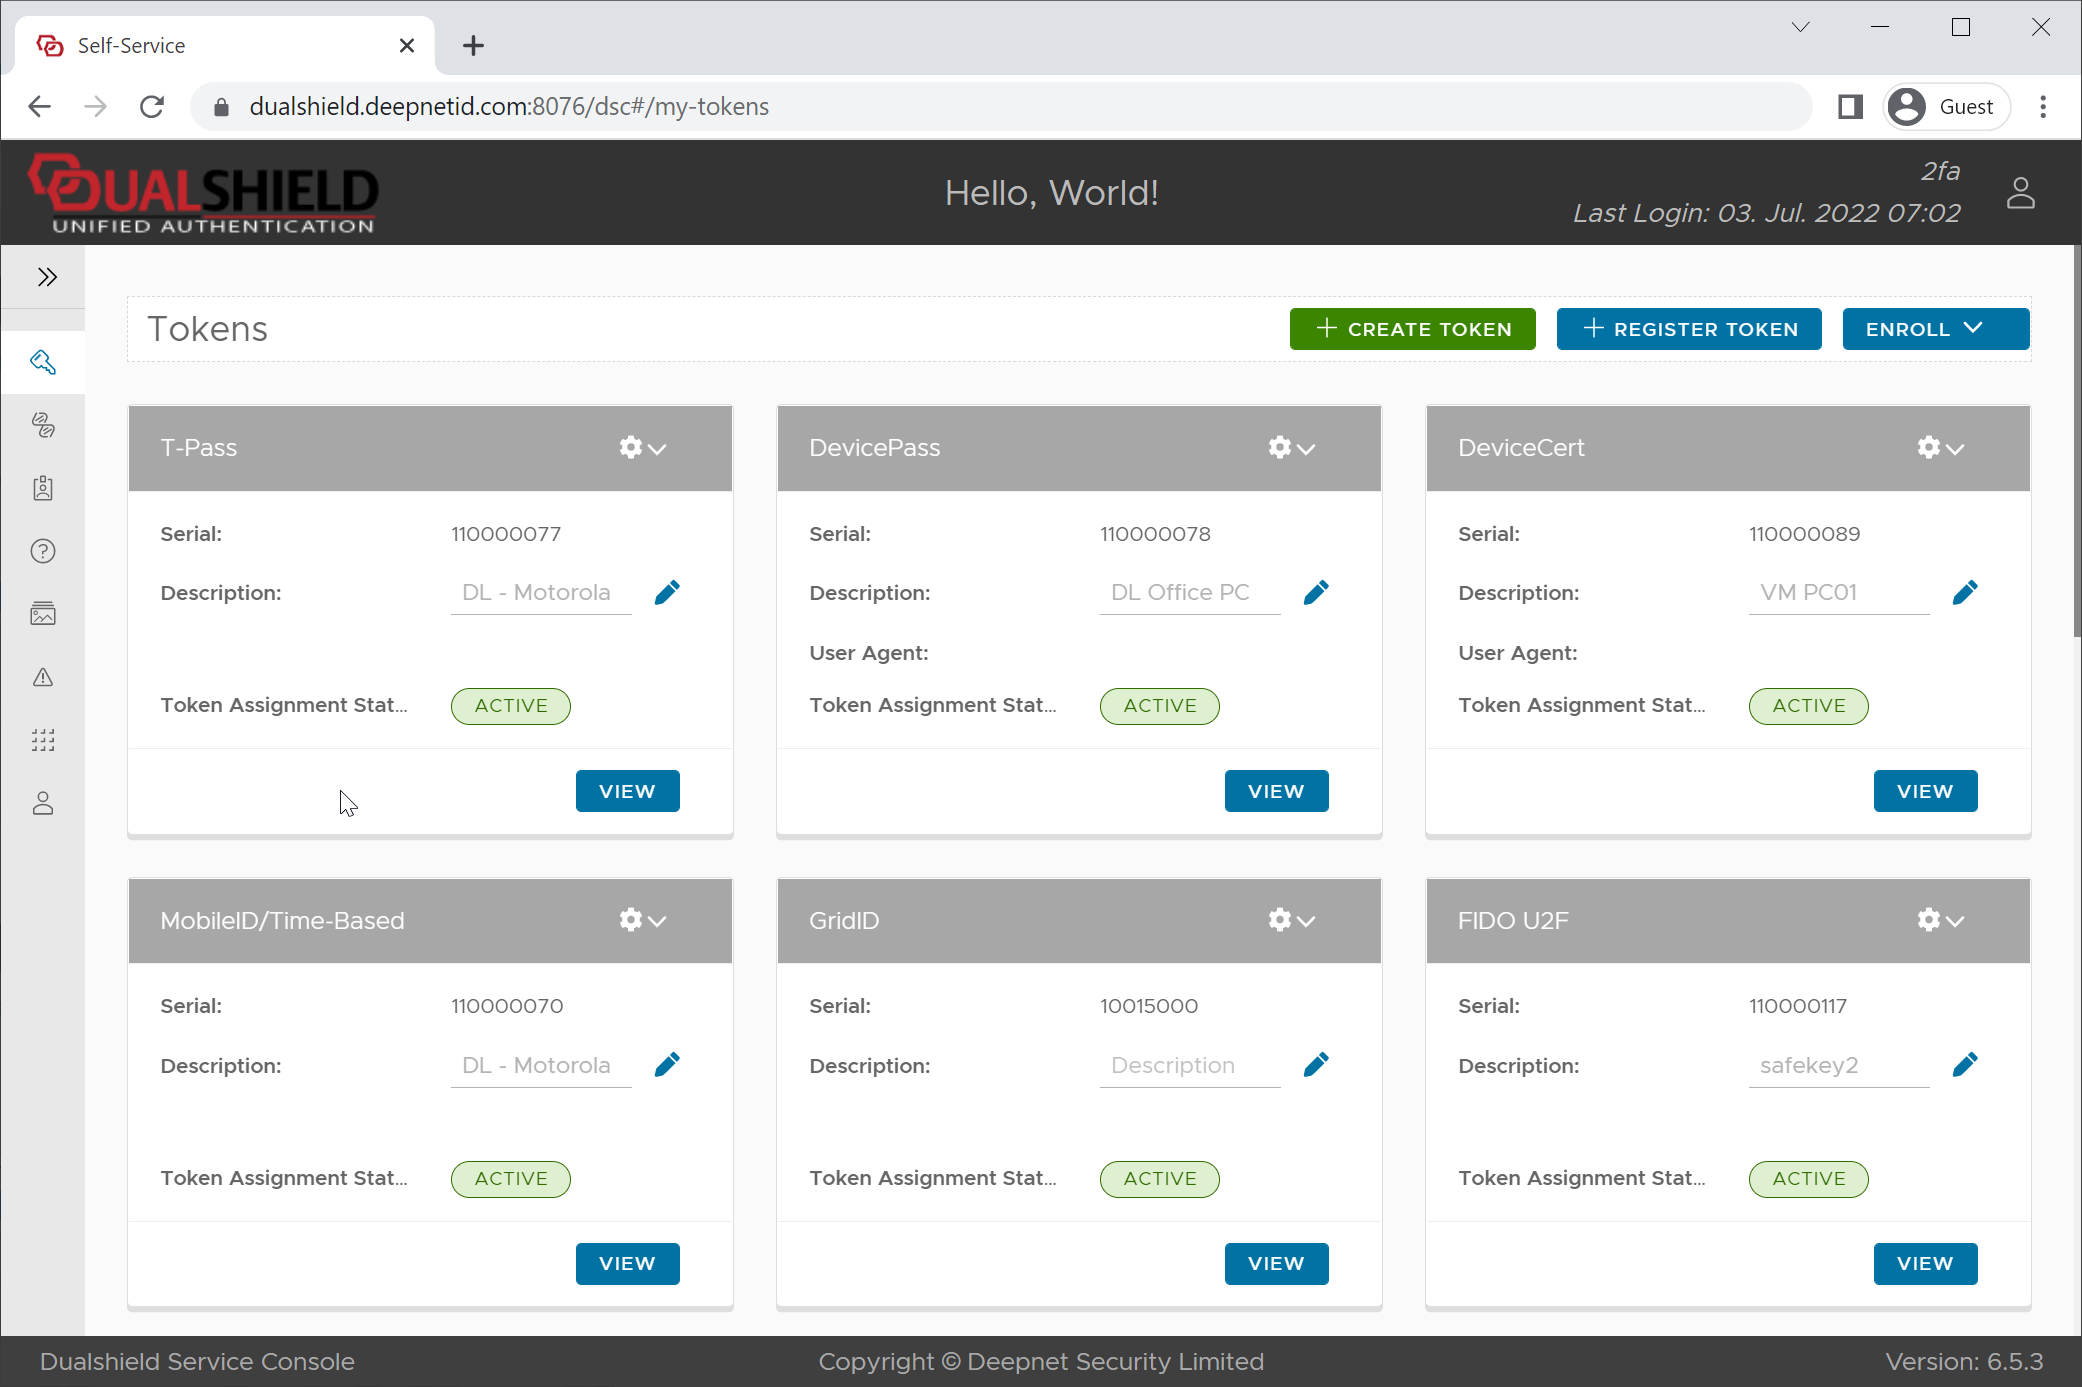Viewport: 2082px width, 1387px height.
Task: Click the CREATE TOKEN button
Action: (x=1412, y=329)
